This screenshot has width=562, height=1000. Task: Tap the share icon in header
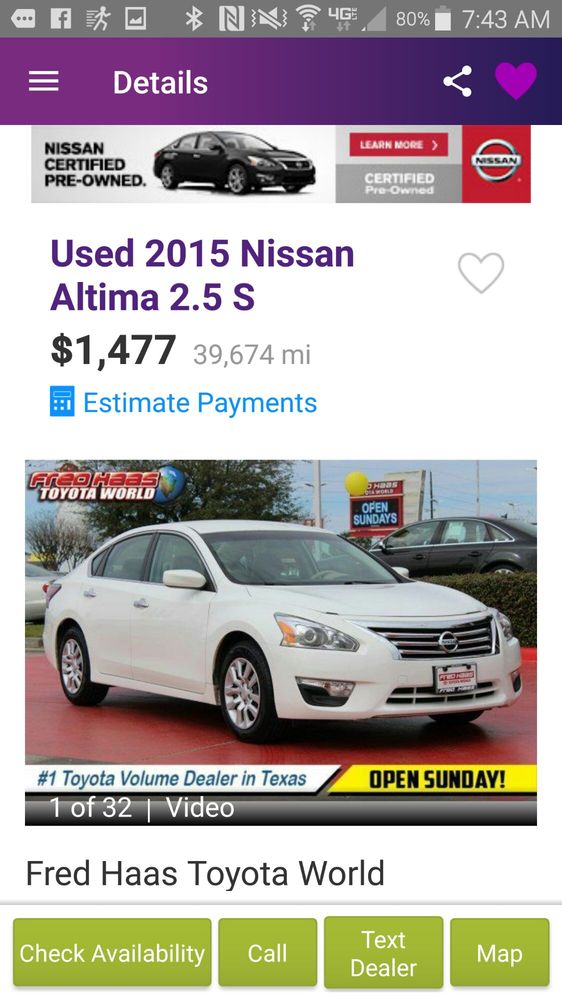pos(457,82)
